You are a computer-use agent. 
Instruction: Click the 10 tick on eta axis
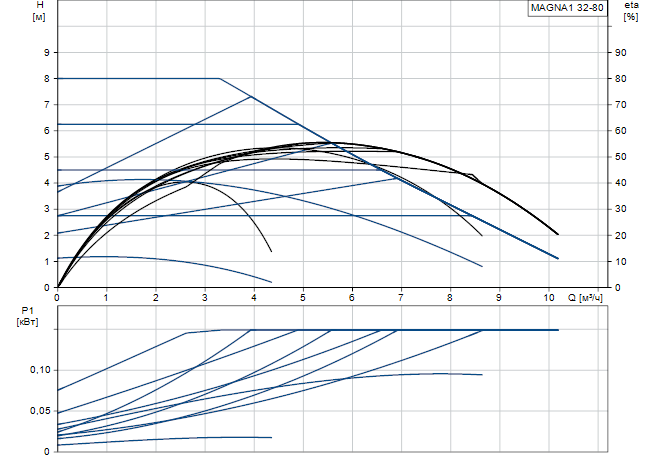[620, 262]
